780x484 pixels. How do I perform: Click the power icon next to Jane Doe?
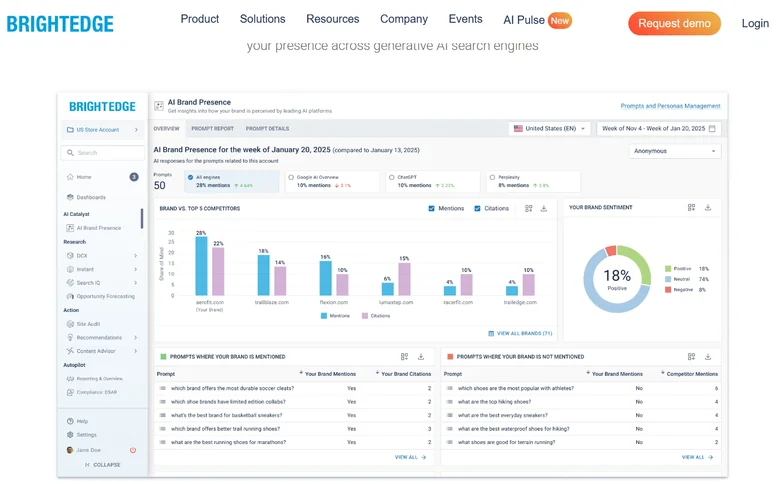[x=133, y=450]
